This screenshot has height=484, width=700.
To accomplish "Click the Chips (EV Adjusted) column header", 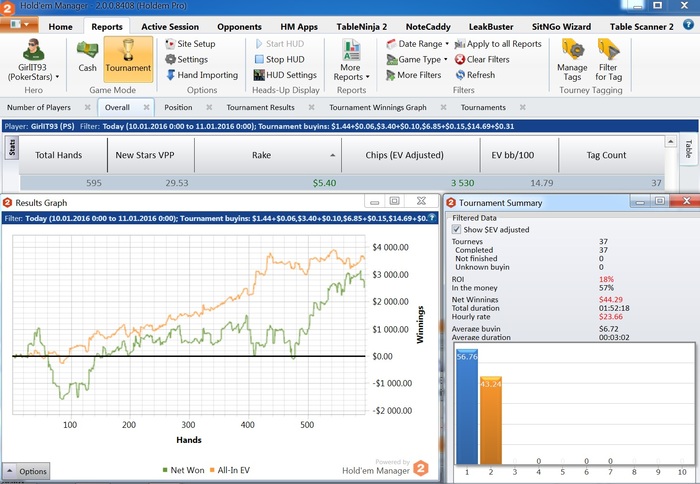I will pos(411,155).
